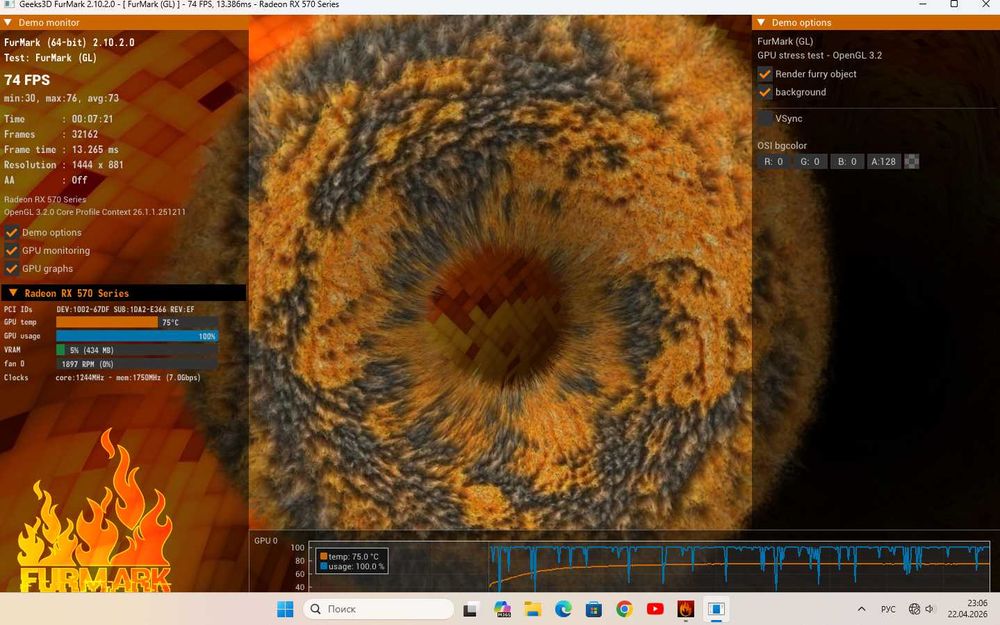Collapse the Demo options panel on right
This screenshot has height=625, width=1000.
(x=760, y=22)
